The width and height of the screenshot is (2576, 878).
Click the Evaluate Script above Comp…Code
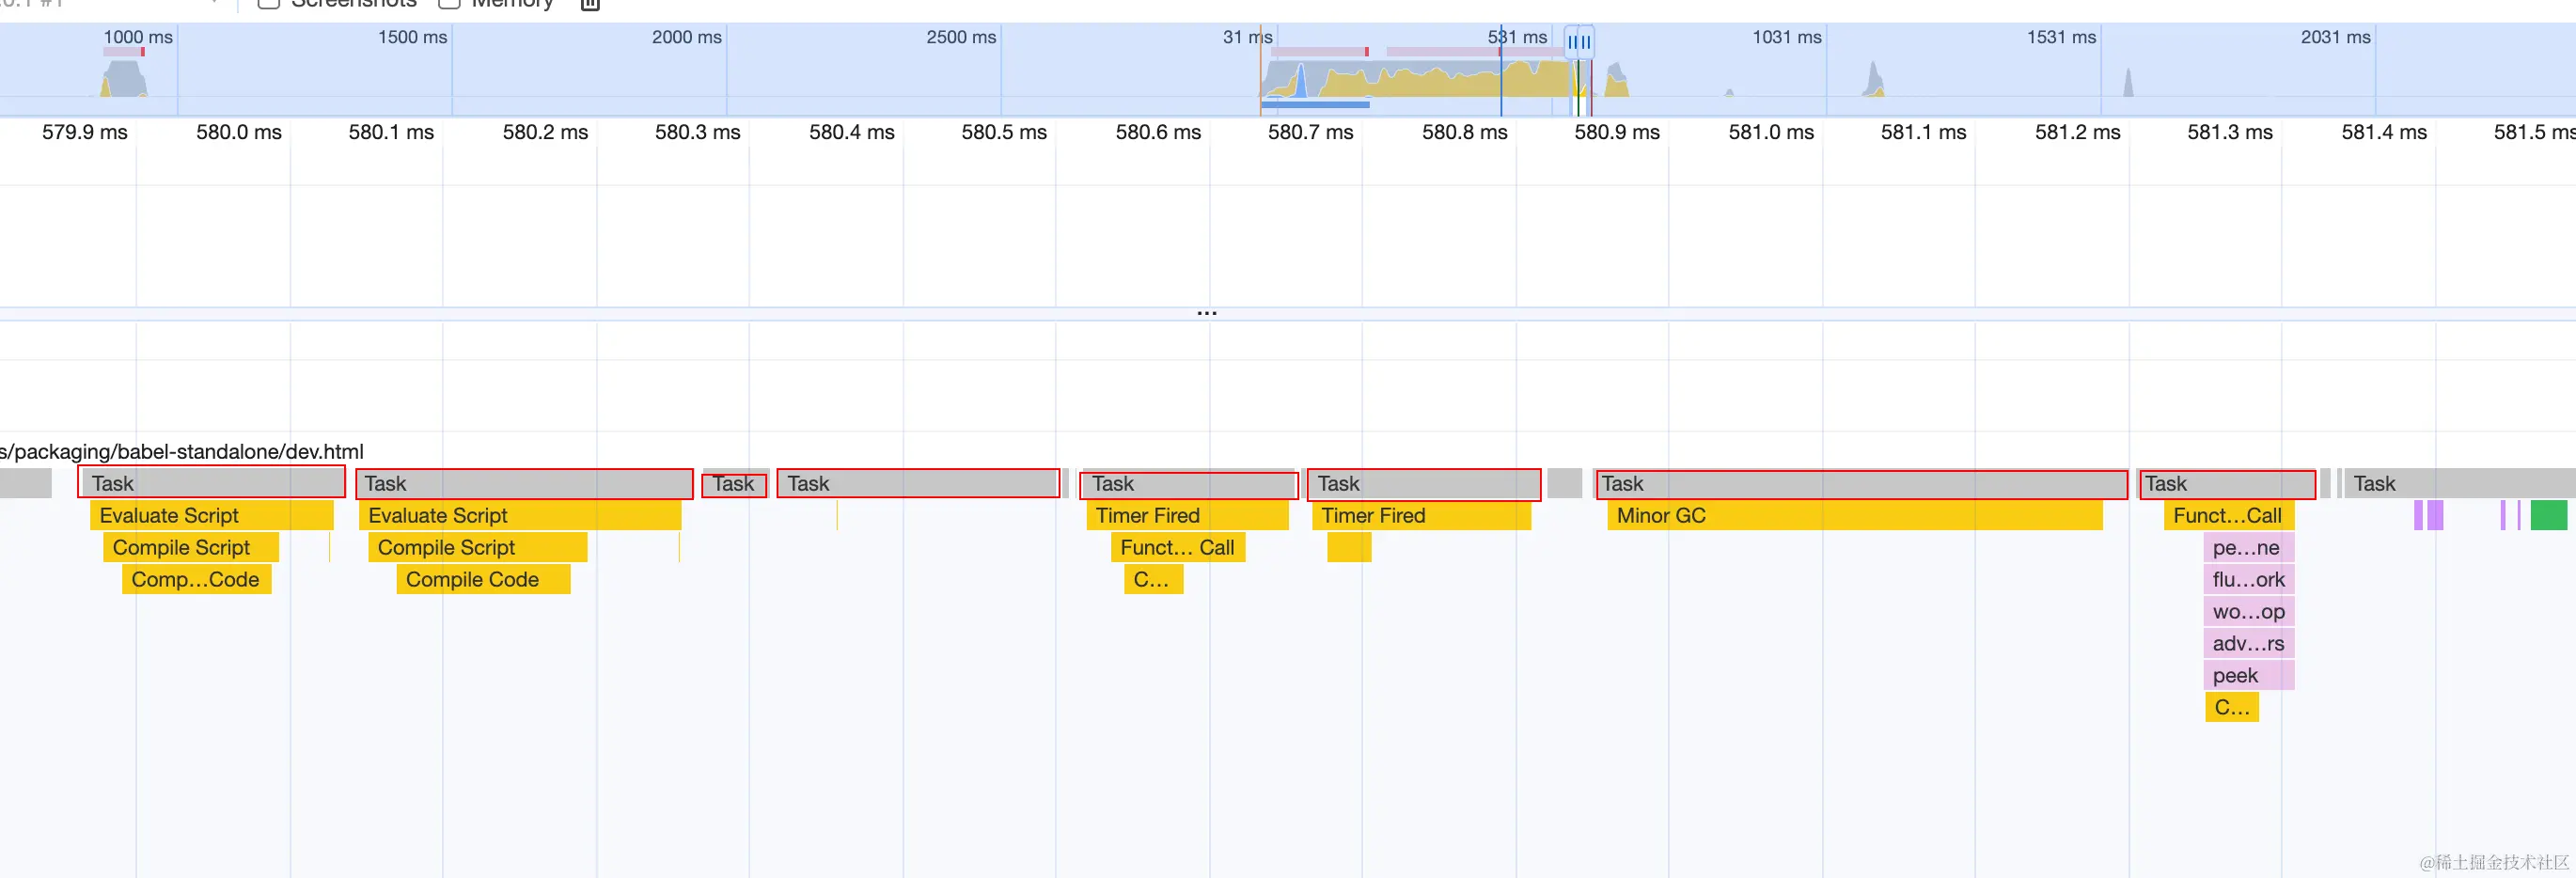[x=211, y=515]
